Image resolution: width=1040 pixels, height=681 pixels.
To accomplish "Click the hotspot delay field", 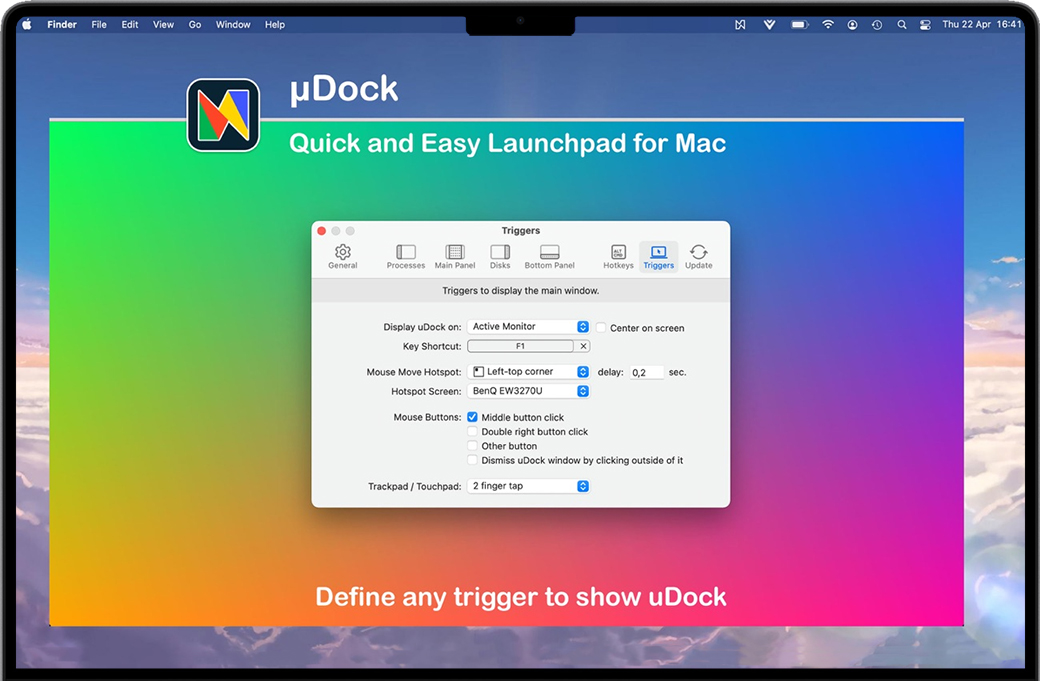I will [x=646, y=373].
